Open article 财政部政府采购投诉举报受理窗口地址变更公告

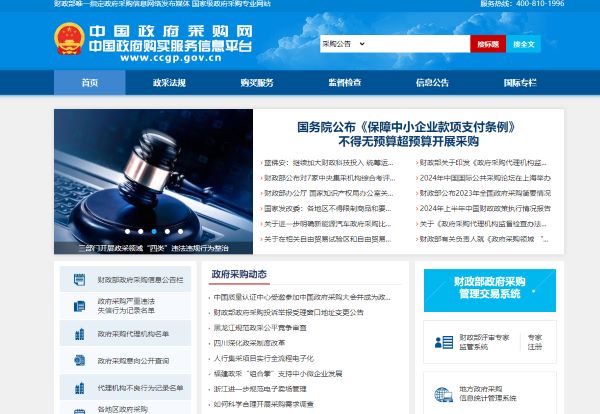point(289,312)
